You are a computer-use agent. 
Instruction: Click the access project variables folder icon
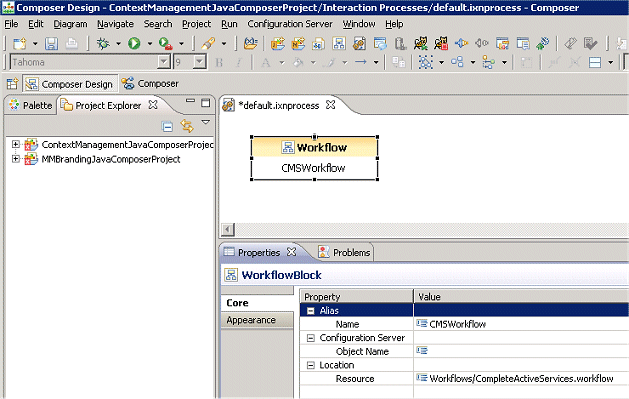[250, 43]
